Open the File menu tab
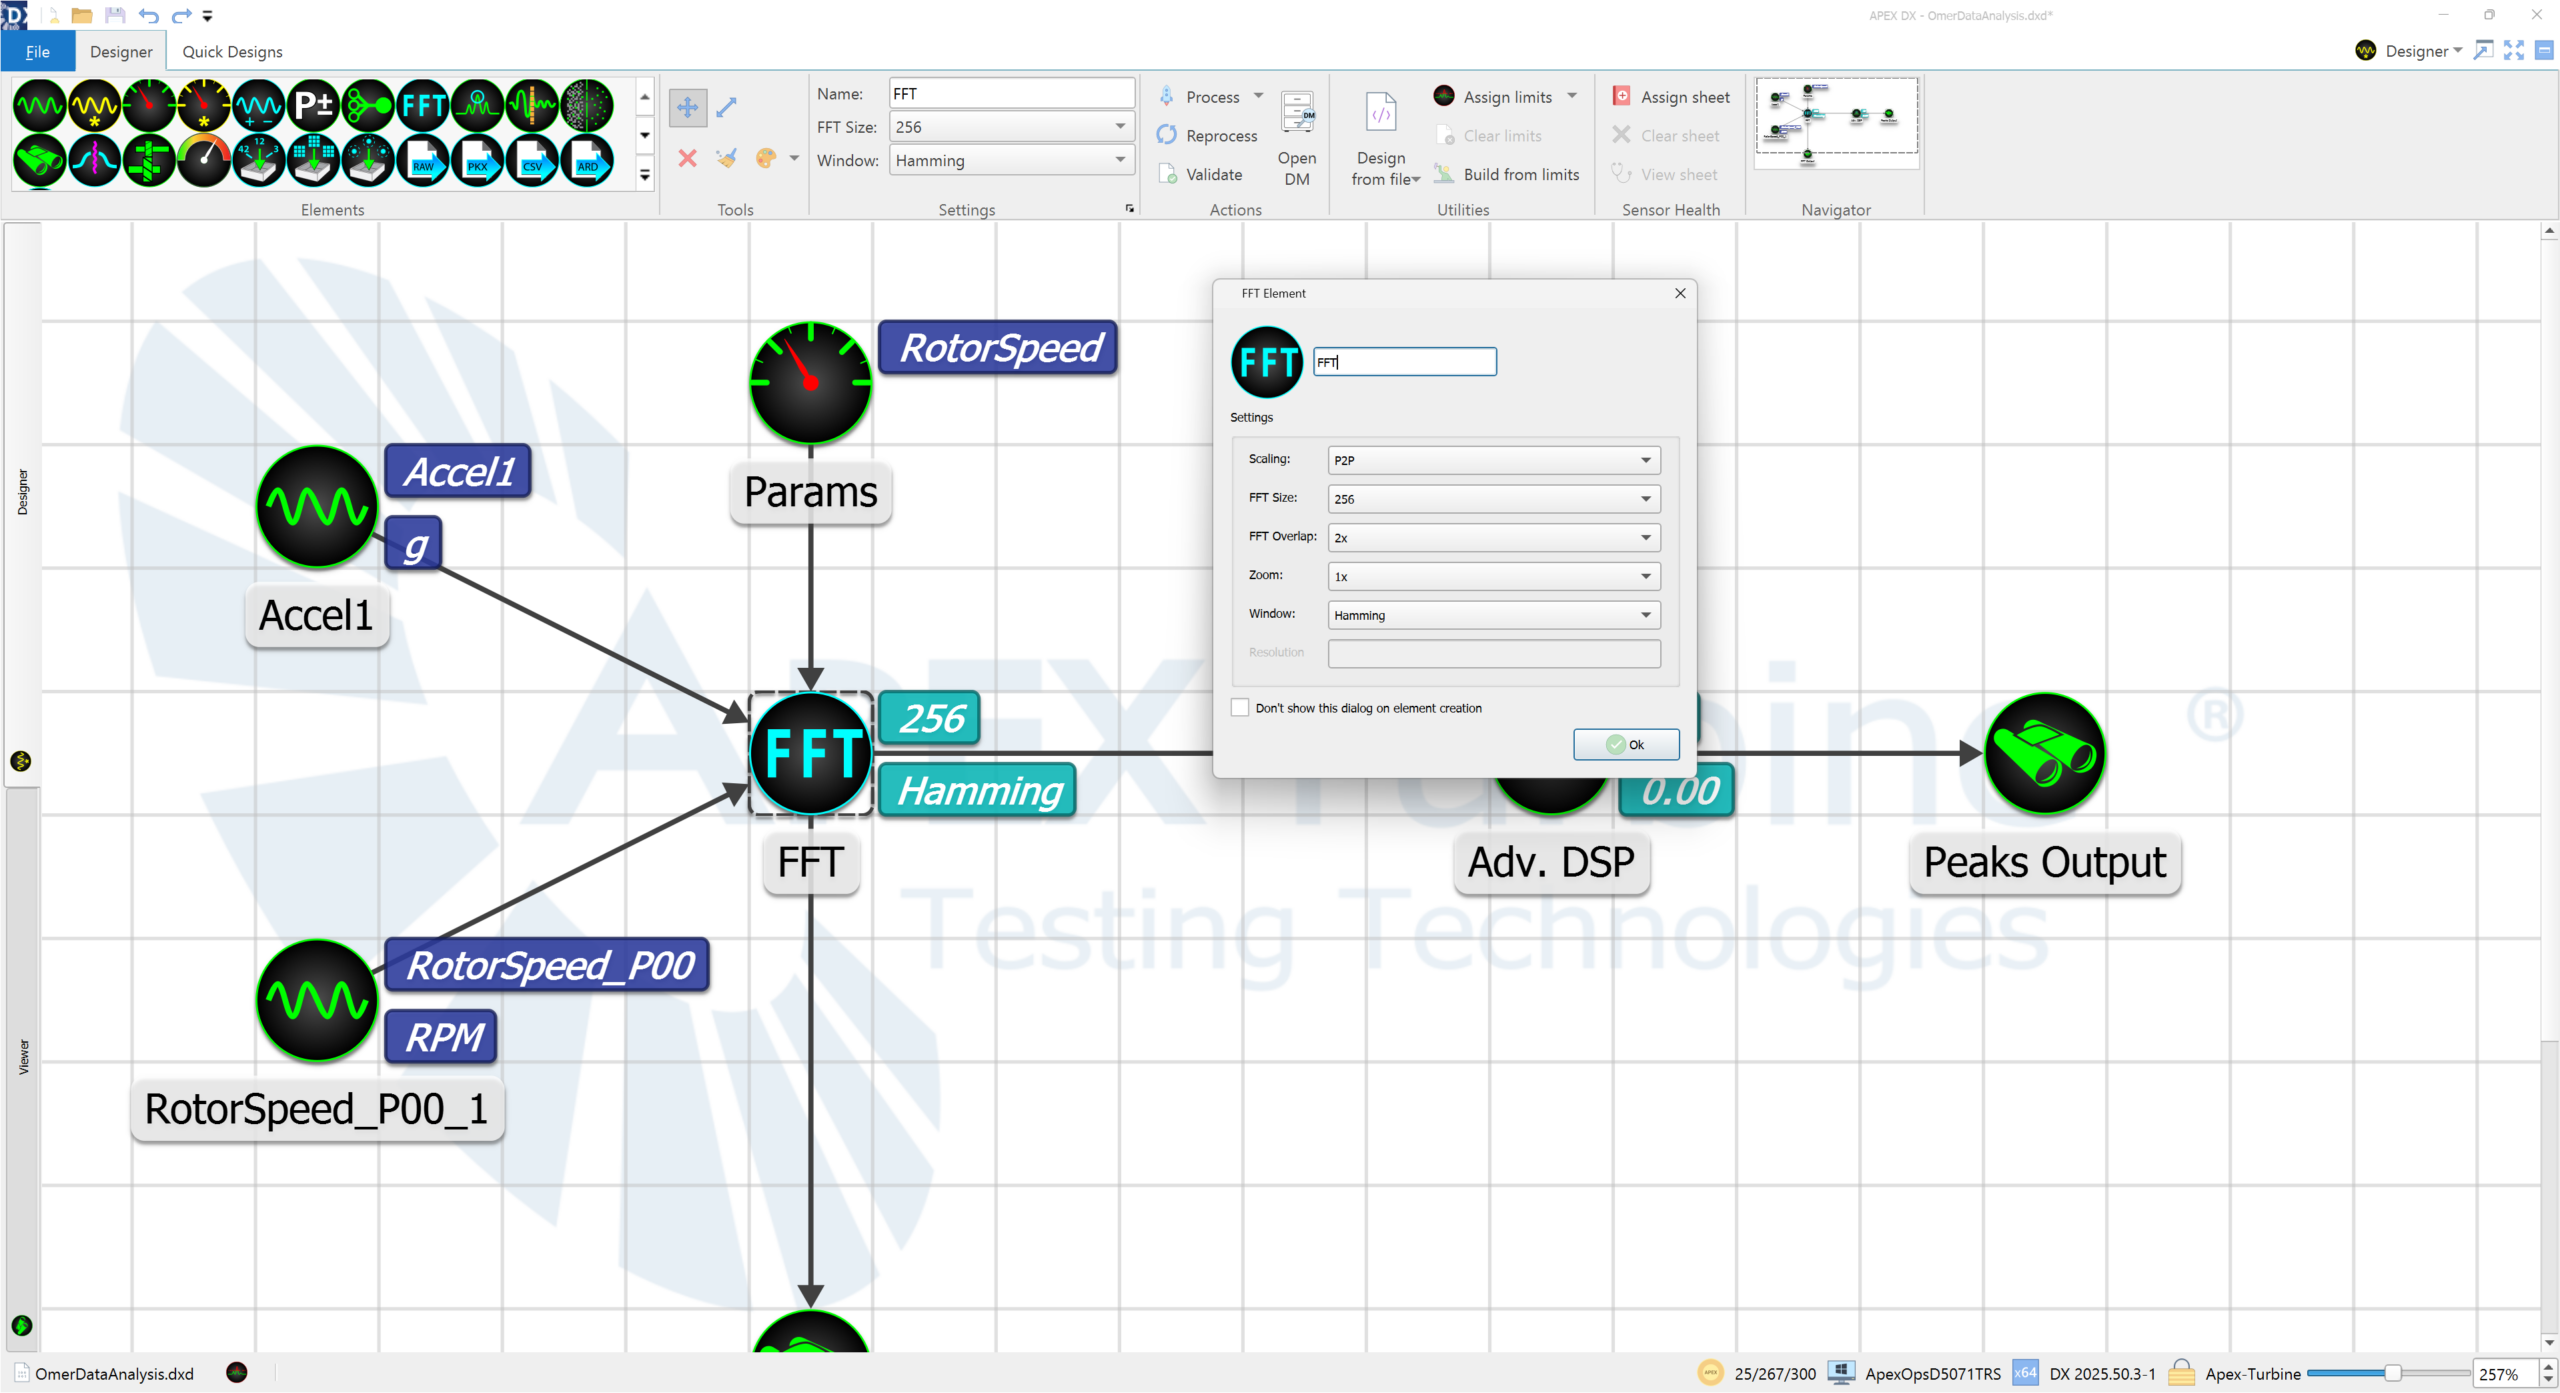Screen dimensions: 2560x1393 click(x=38, y=52)
